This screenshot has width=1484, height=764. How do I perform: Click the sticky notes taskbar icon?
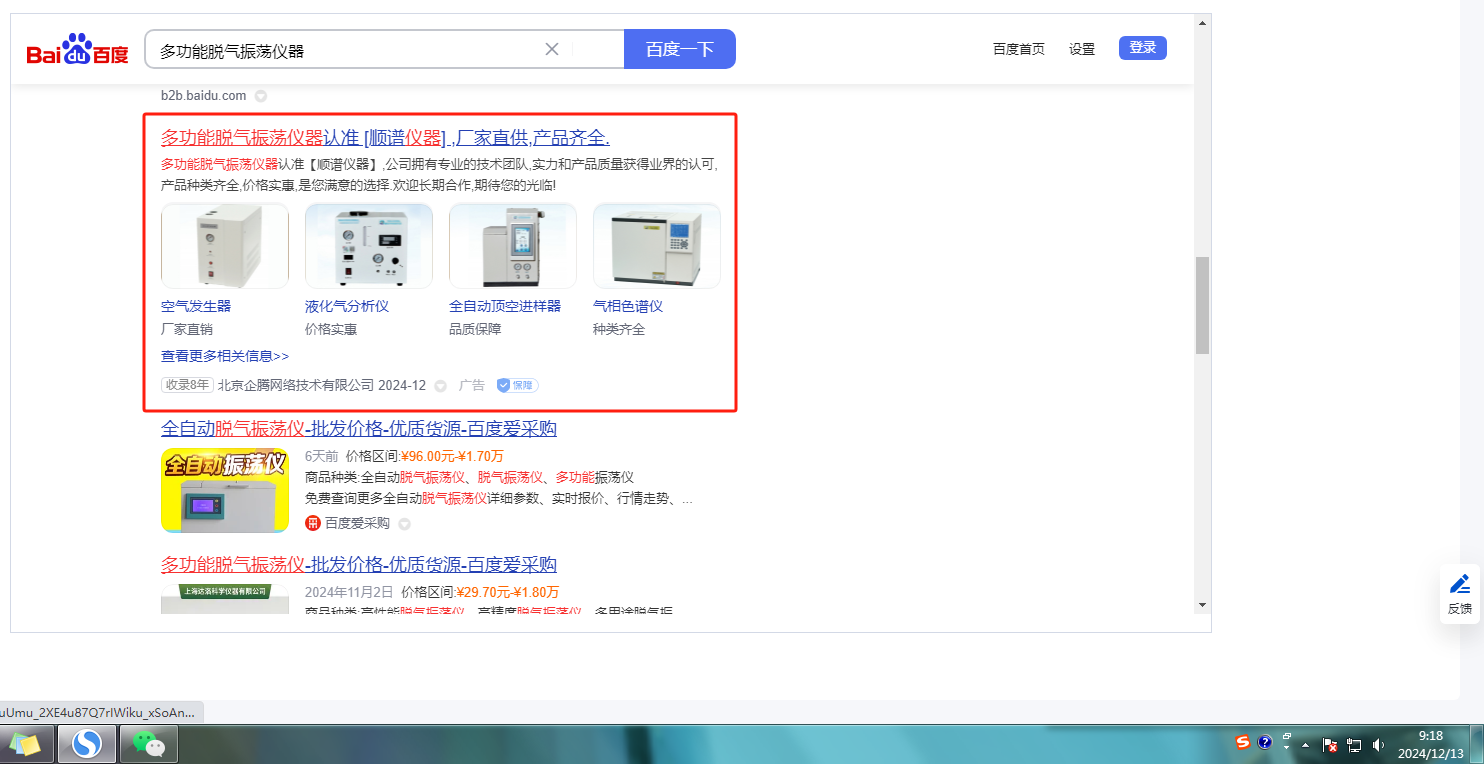pyautogui.click(x=27, y=744)
